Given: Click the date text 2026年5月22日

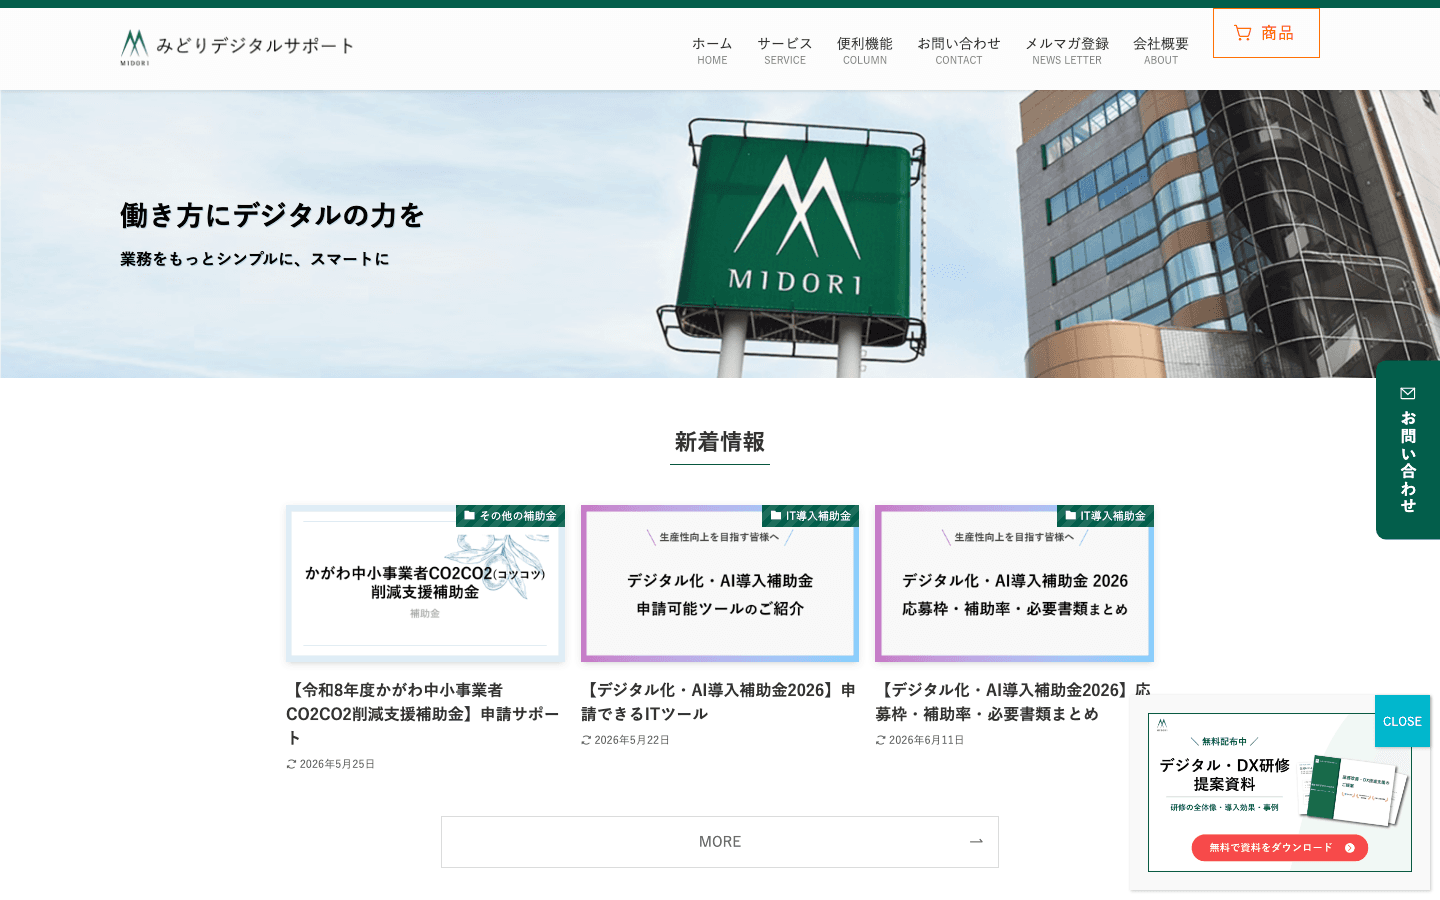Looking at the screenshot, I should 632,740.
